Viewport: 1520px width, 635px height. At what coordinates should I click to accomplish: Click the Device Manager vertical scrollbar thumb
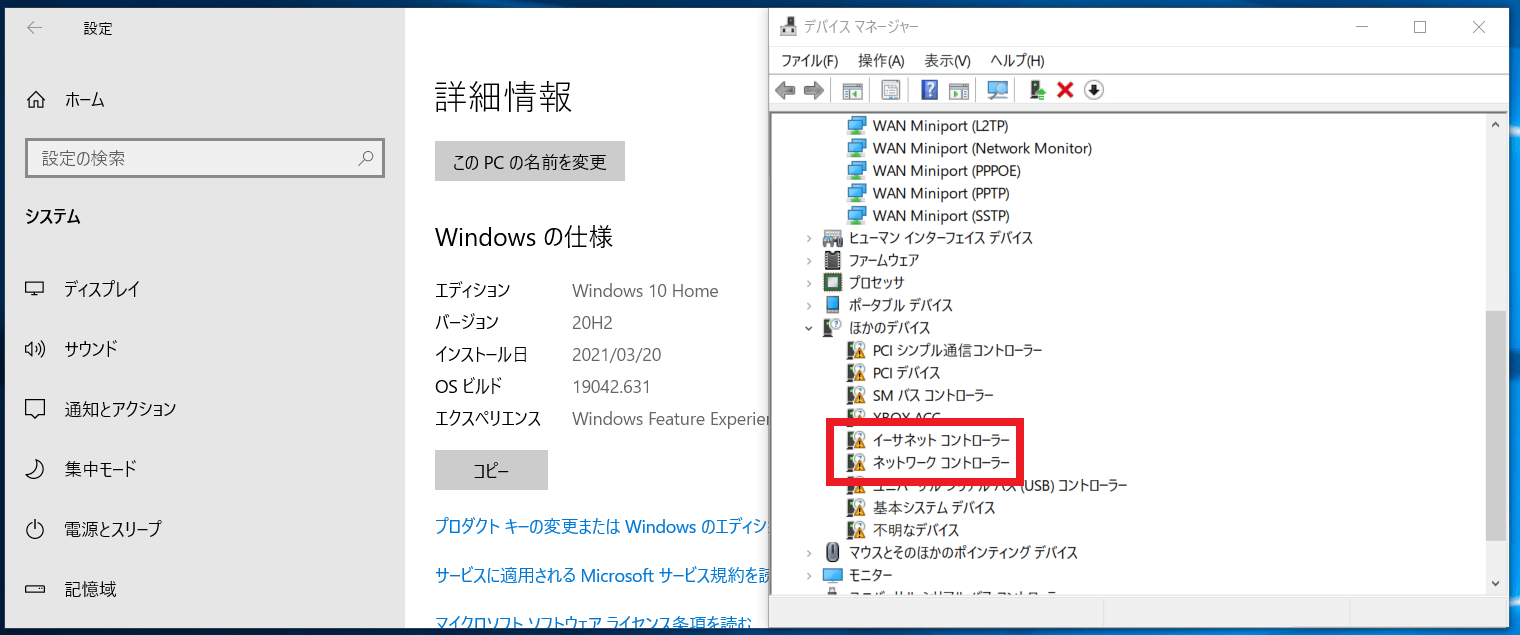click(x=1496, y=425)
